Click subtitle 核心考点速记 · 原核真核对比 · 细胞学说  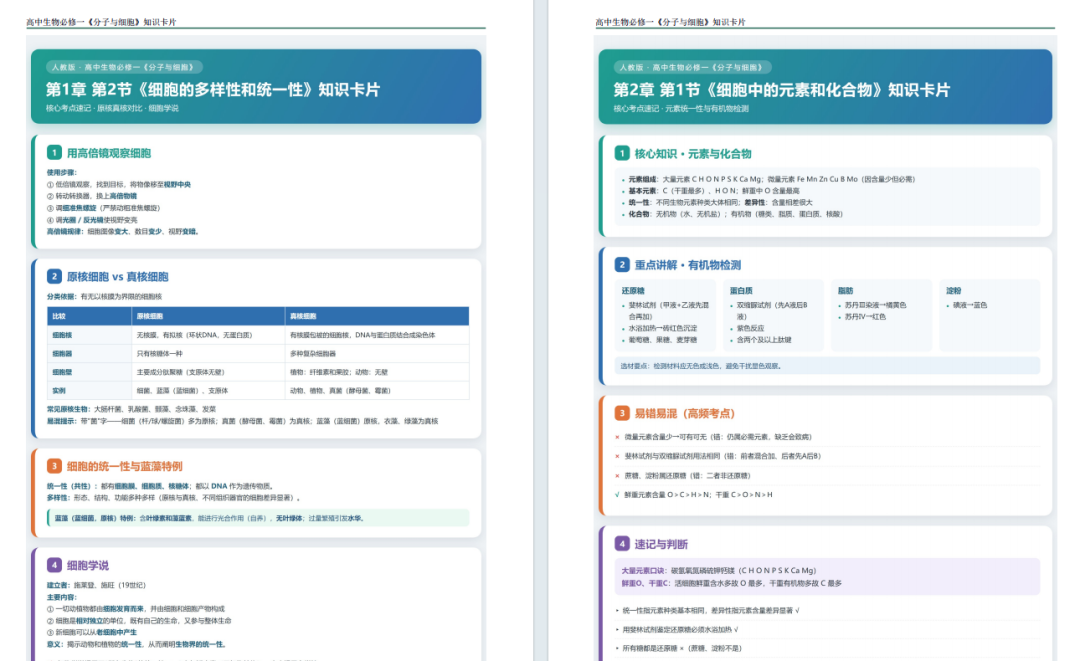click(112, 108)
